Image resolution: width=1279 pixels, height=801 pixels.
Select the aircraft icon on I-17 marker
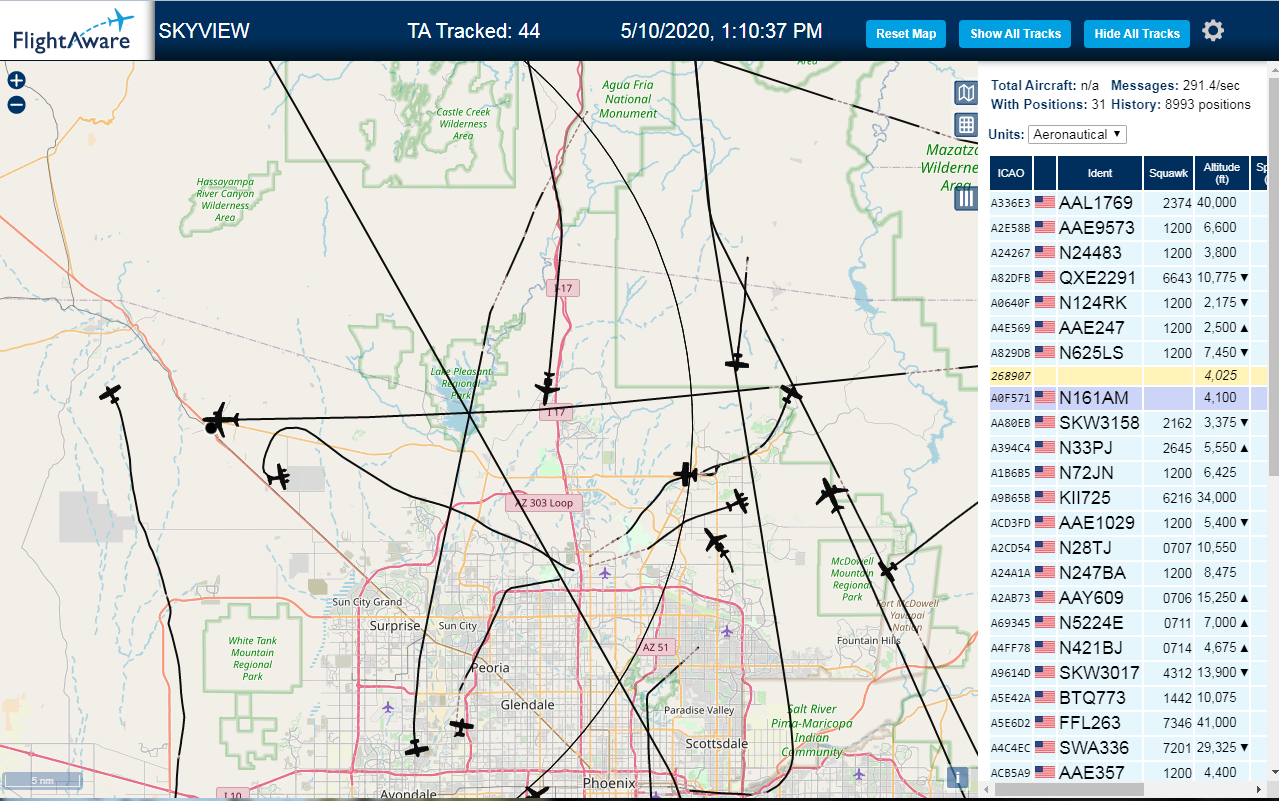pyautogui.click(x=547, y=387)
